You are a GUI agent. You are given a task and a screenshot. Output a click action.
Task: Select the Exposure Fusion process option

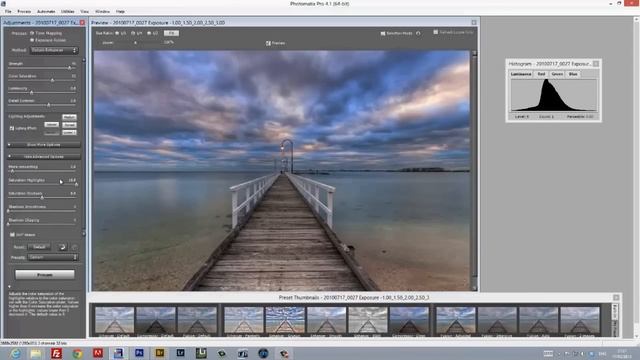coord(32,40)
